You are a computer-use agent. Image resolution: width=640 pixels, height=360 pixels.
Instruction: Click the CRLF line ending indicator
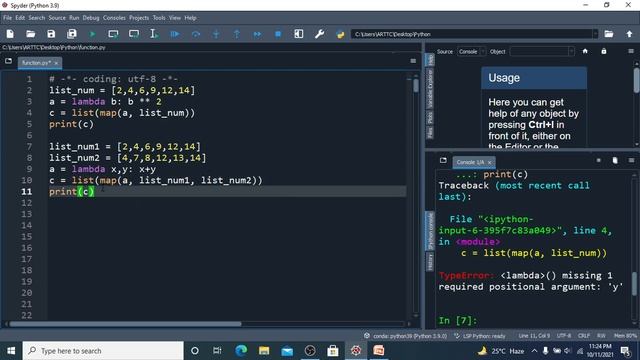tap(584, 336)
